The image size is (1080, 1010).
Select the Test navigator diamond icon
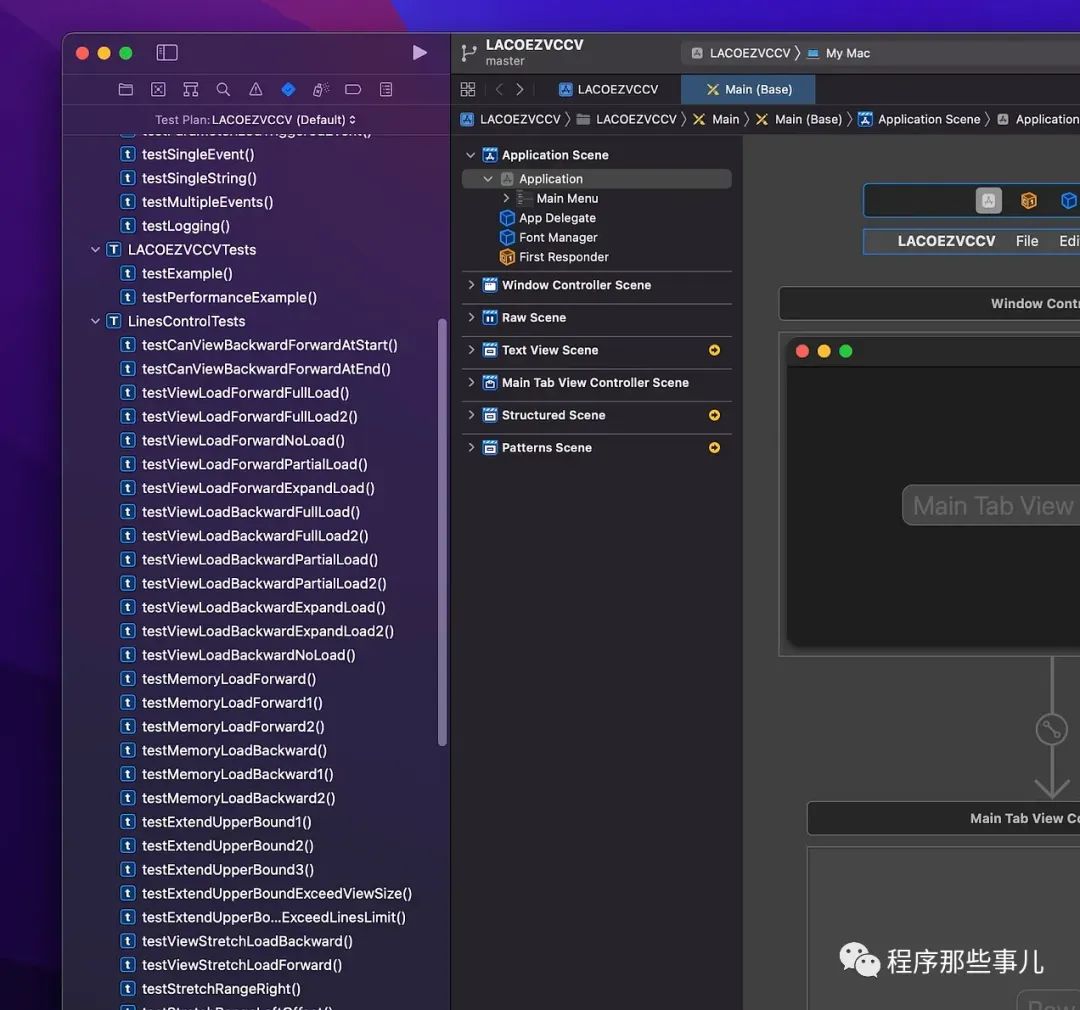point(289,90)
